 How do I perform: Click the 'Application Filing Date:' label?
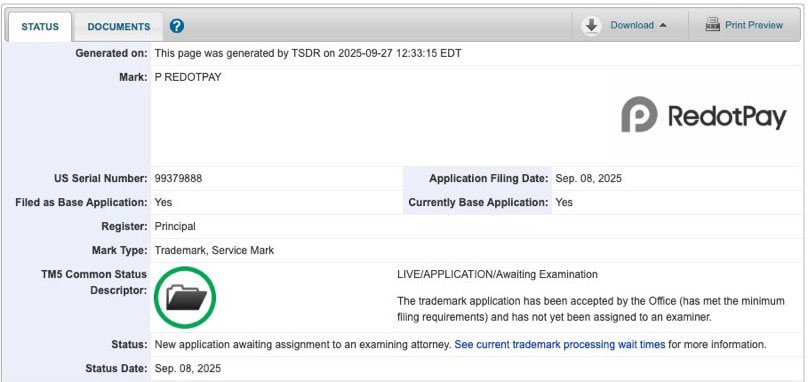coord(489,179)
